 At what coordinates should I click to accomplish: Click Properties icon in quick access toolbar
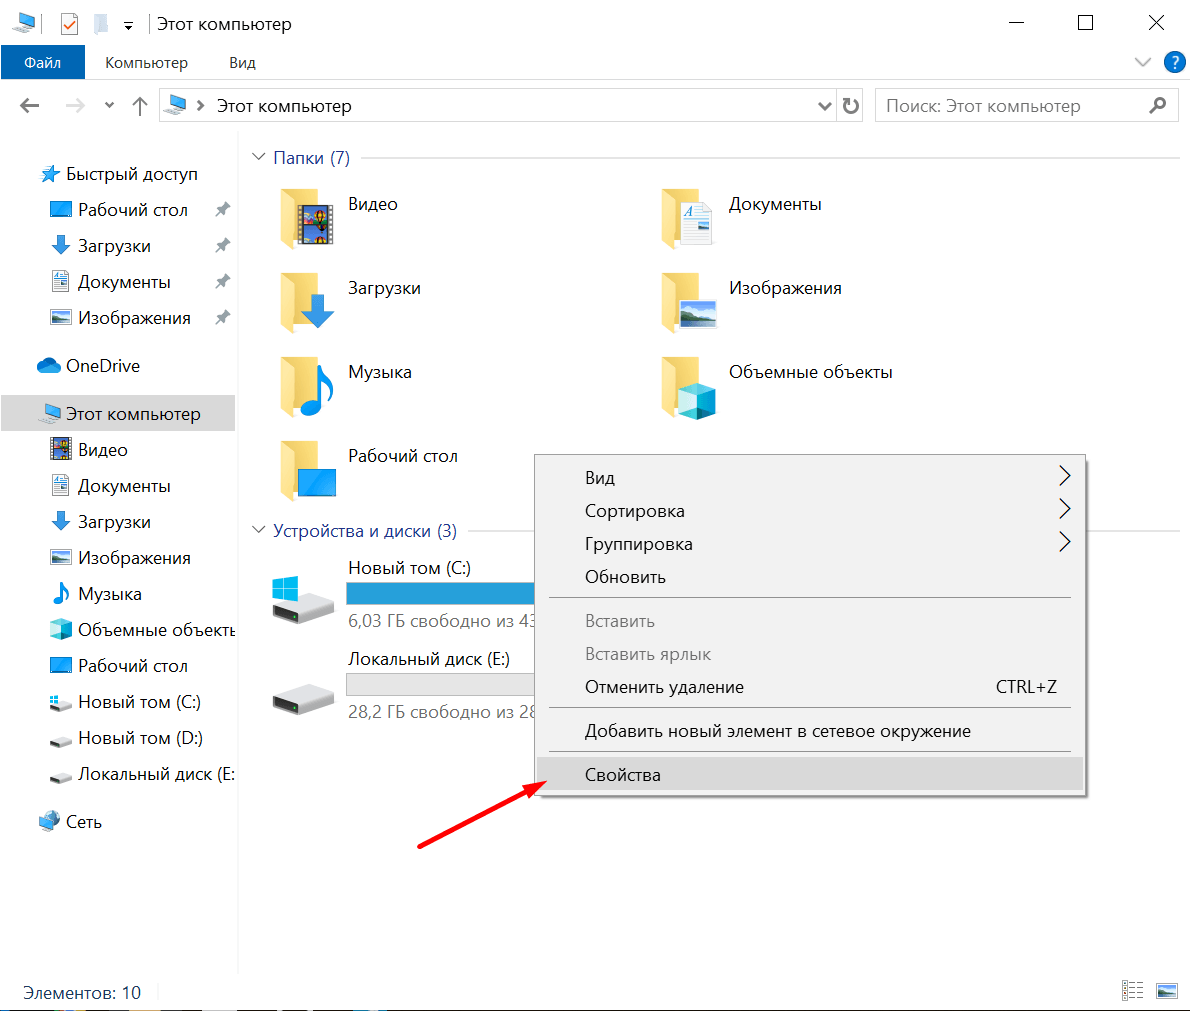[x=69, y=24]
